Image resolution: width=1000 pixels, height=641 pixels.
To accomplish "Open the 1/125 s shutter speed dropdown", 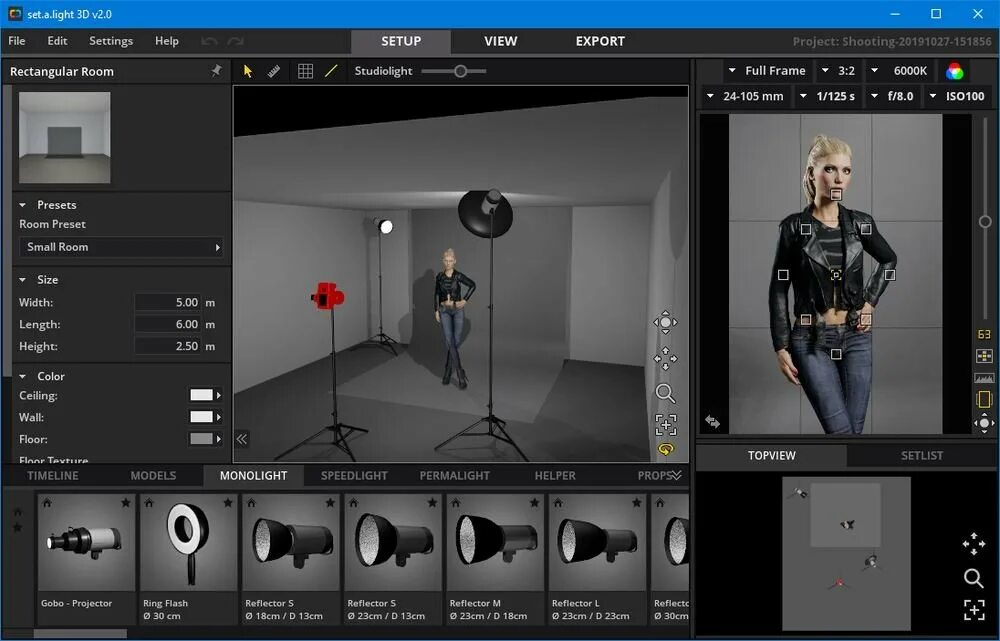I will [x=827, y=96].
